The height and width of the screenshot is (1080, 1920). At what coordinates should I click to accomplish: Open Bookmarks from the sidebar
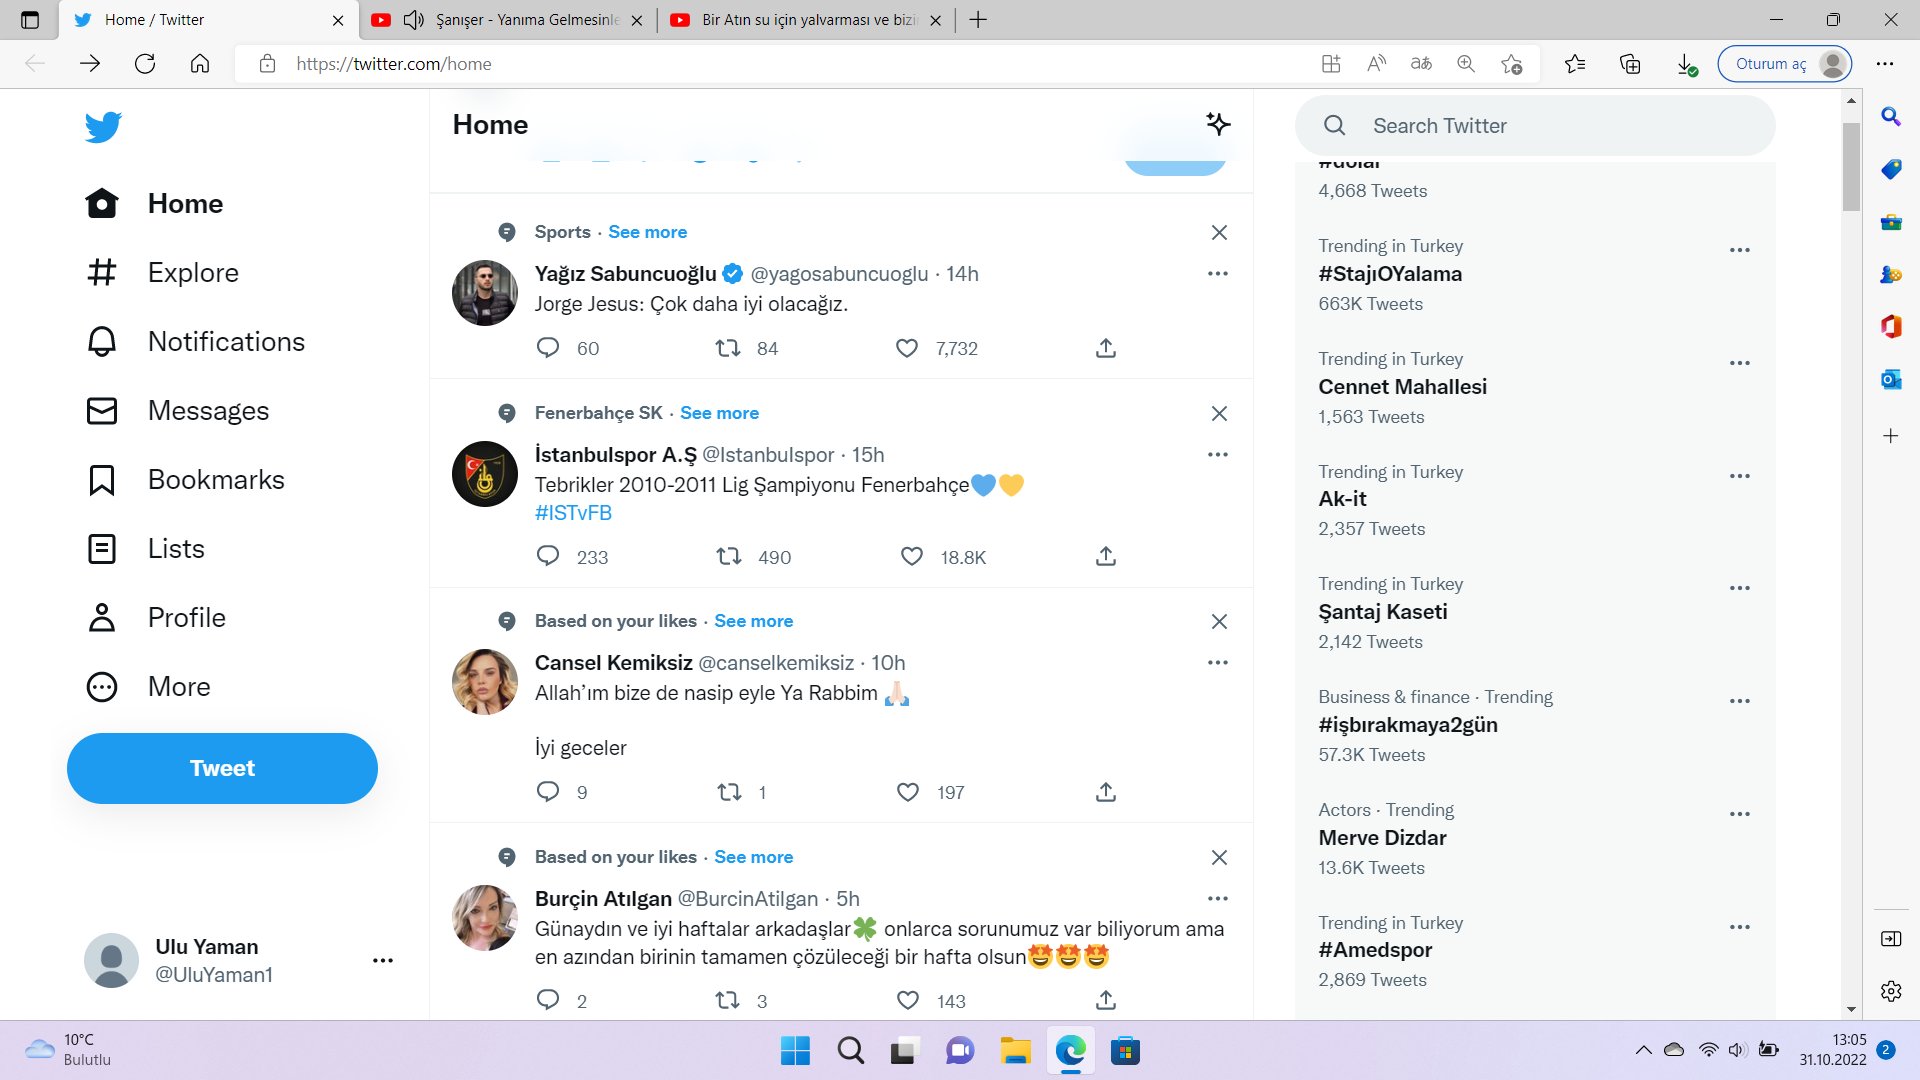coord(216,480)
